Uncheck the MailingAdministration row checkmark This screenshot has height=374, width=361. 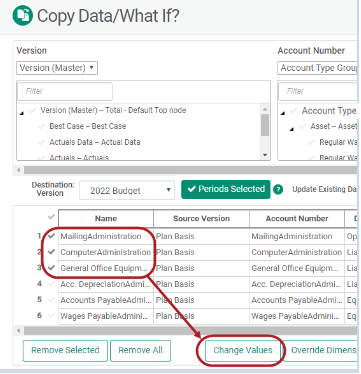pos(51,236)
